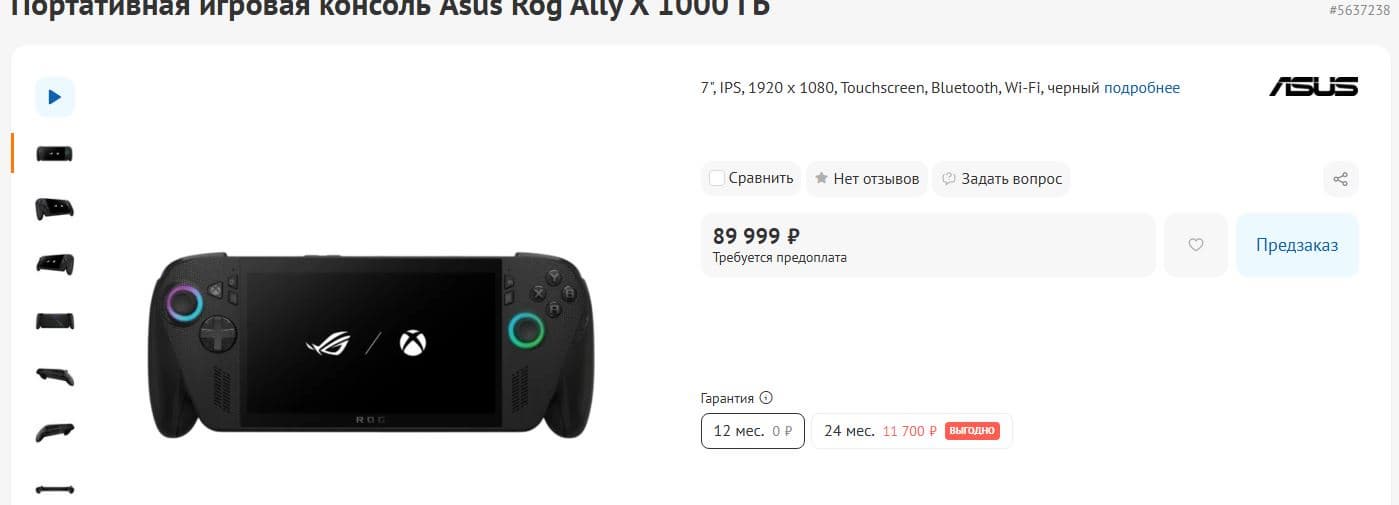Open the подробнее specifications link
Screen dimensions: 1399x505
(x=1141, y=88)
